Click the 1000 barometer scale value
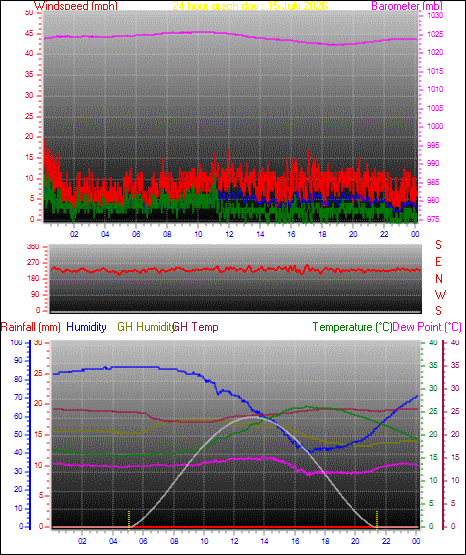Screen dimensions: 466x555 (x=435, y=126)
